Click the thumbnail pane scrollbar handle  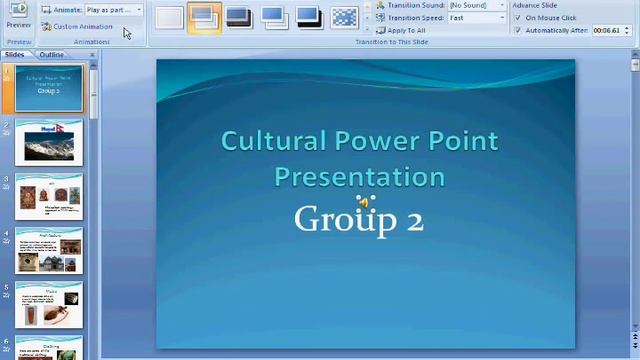tap(93, 95)
